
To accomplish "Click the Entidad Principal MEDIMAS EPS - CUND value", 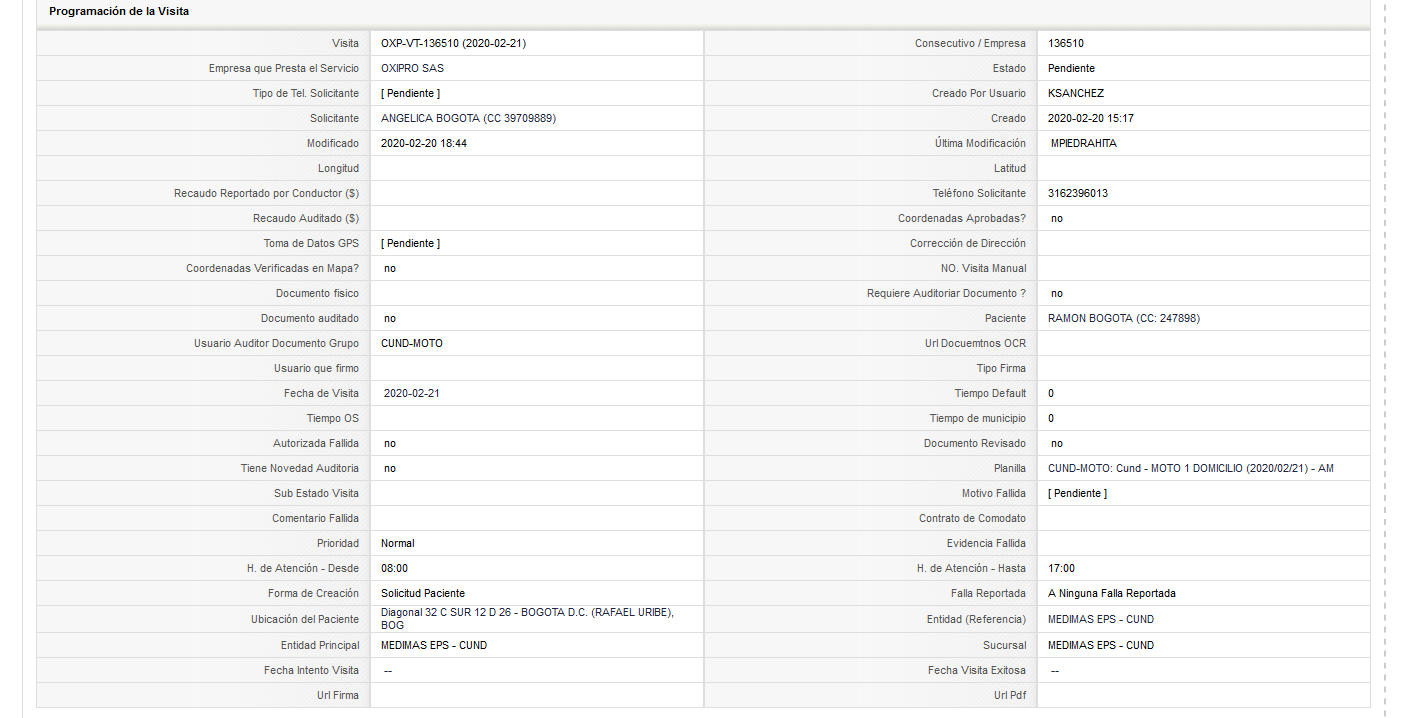I will coord(434,645).
